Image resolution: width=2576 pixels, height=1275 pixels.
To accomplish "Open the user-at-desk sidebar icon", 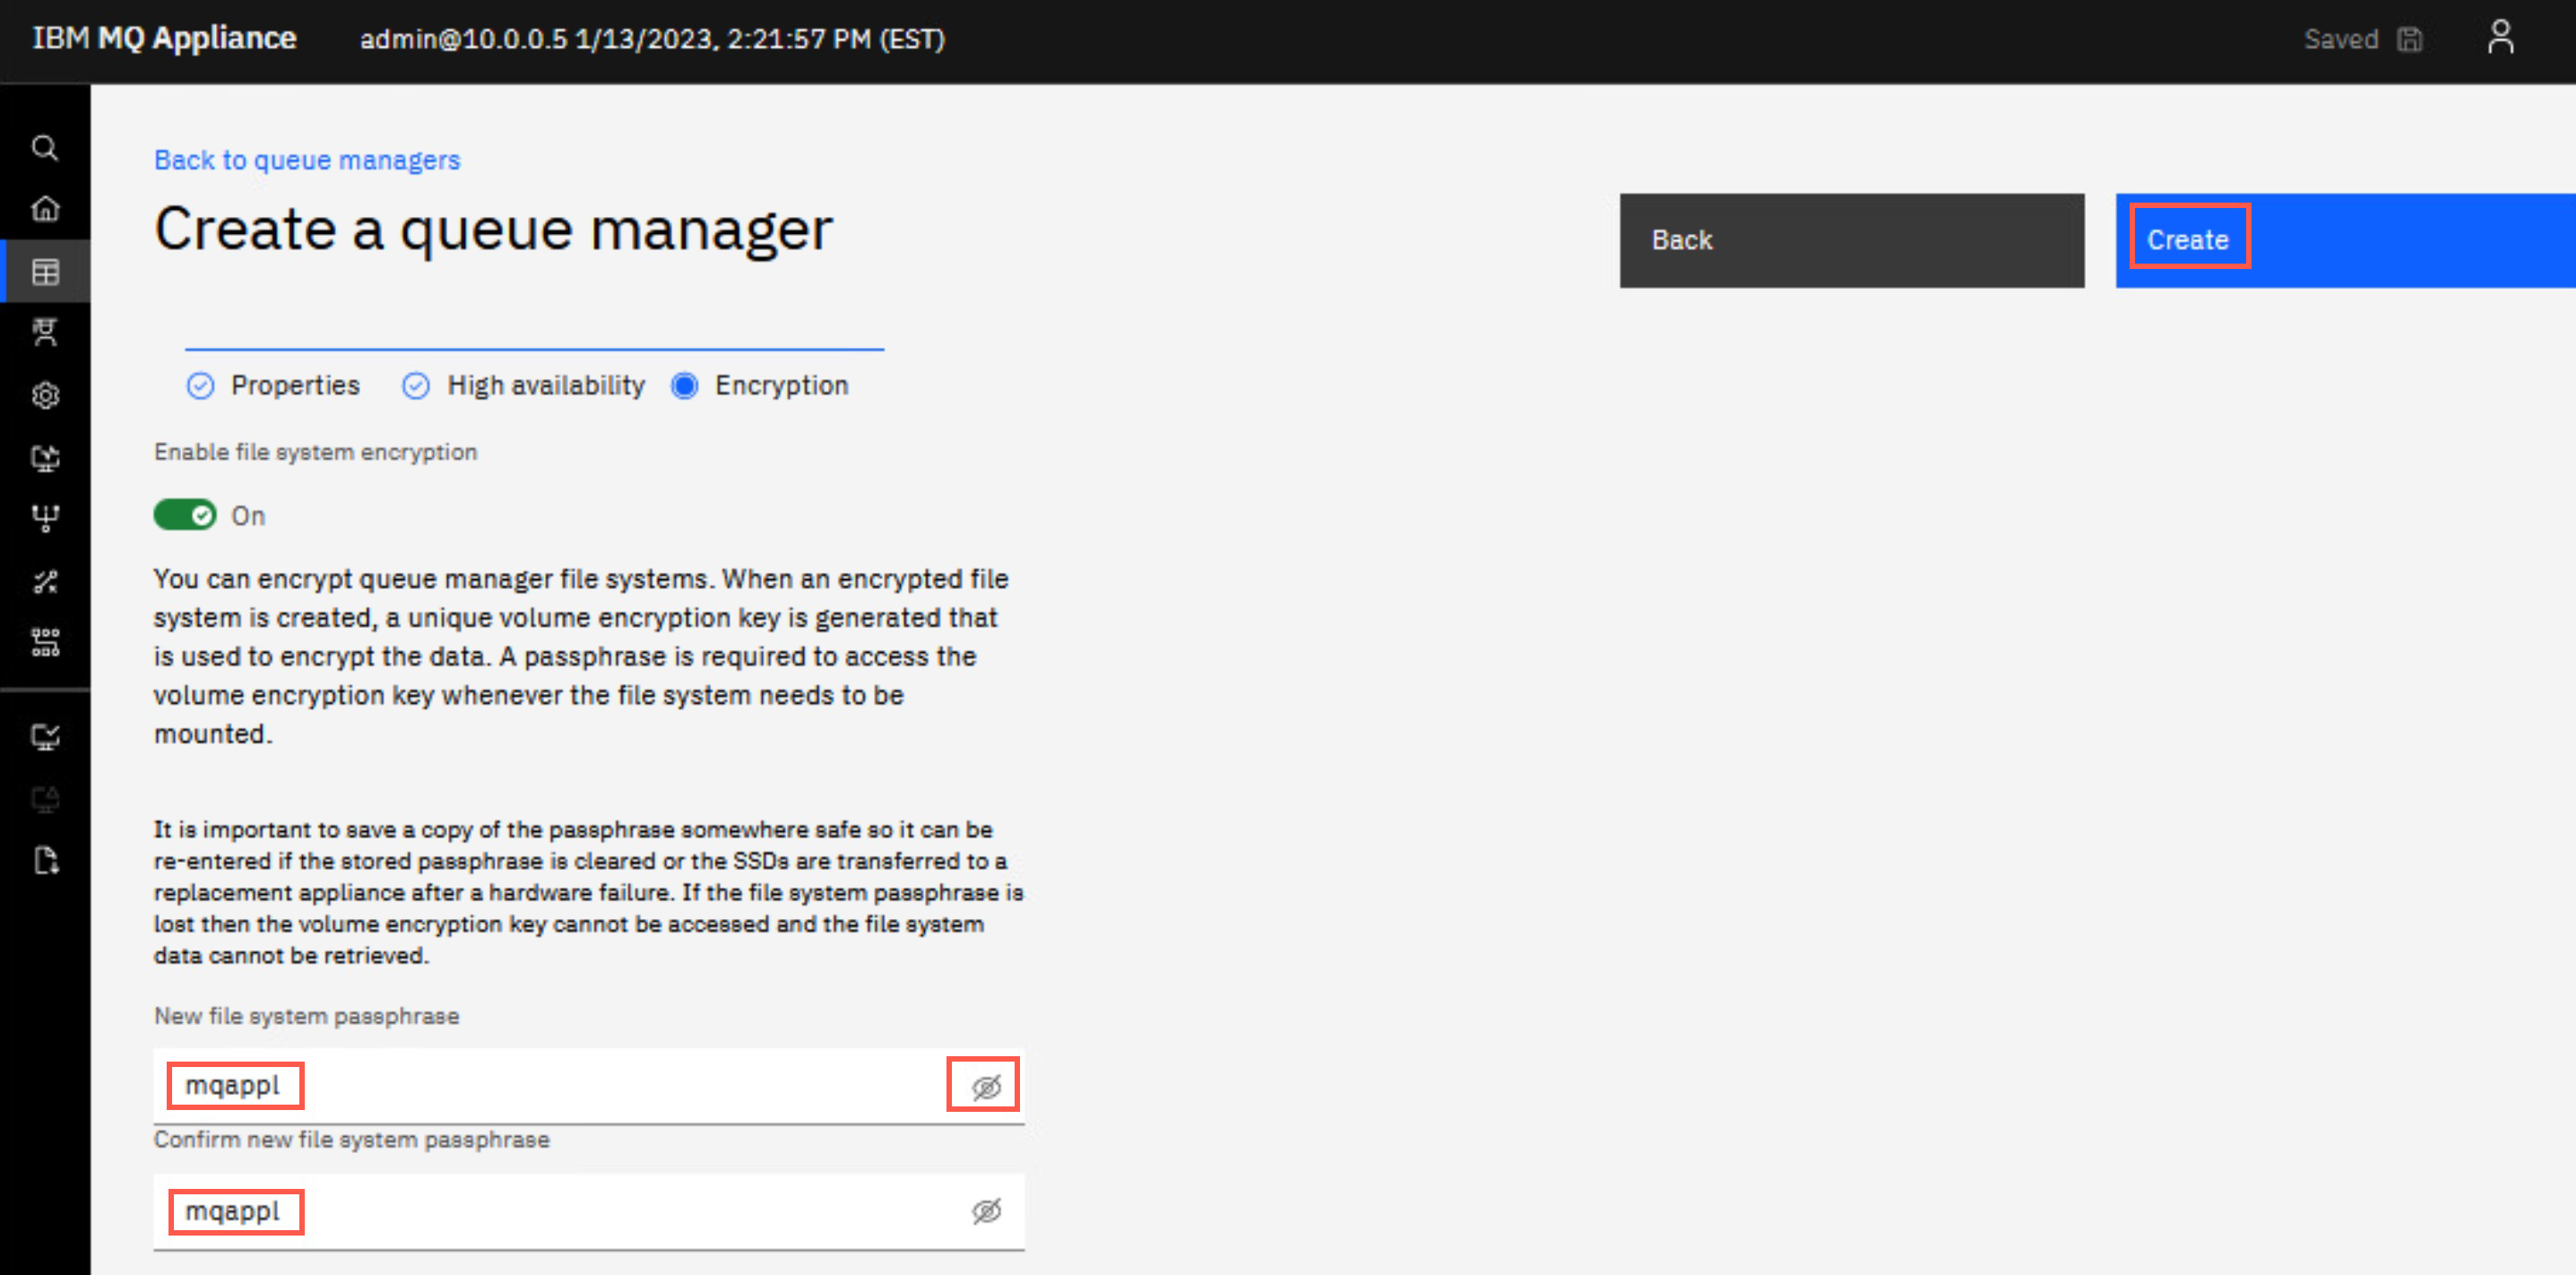I will click(45, 332).
